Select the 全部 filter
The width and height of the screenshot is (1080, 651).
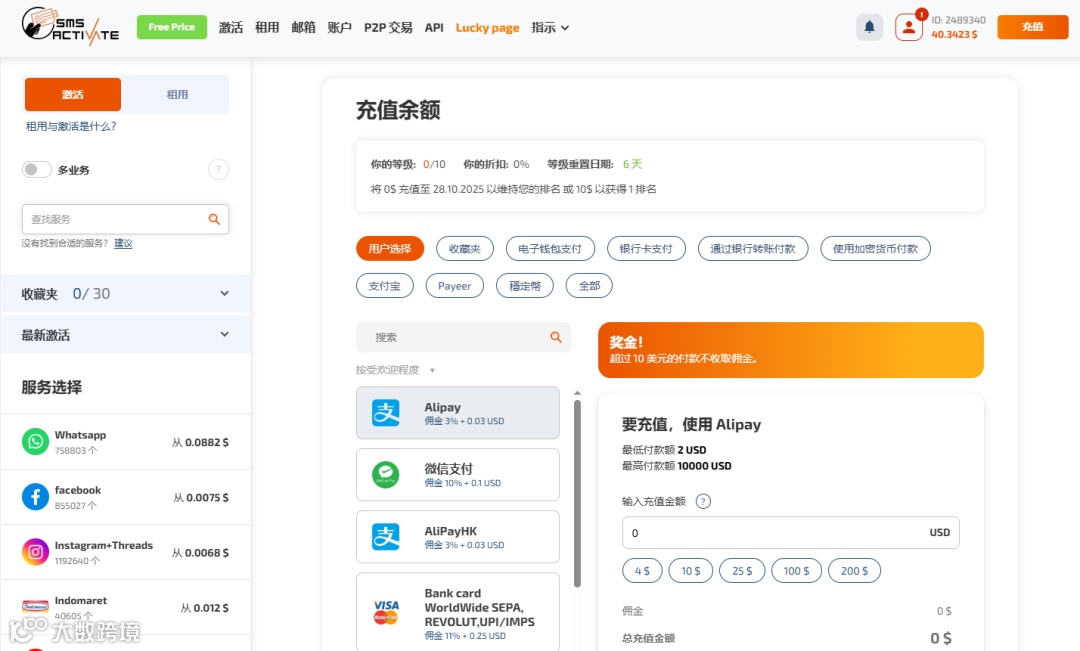589,286
